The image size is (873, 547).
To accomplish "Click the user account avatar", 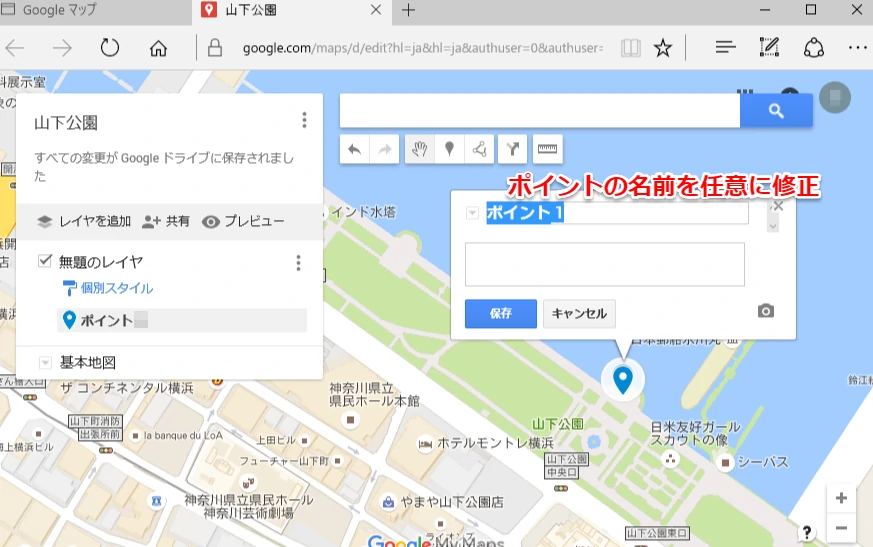I will 835,97.
